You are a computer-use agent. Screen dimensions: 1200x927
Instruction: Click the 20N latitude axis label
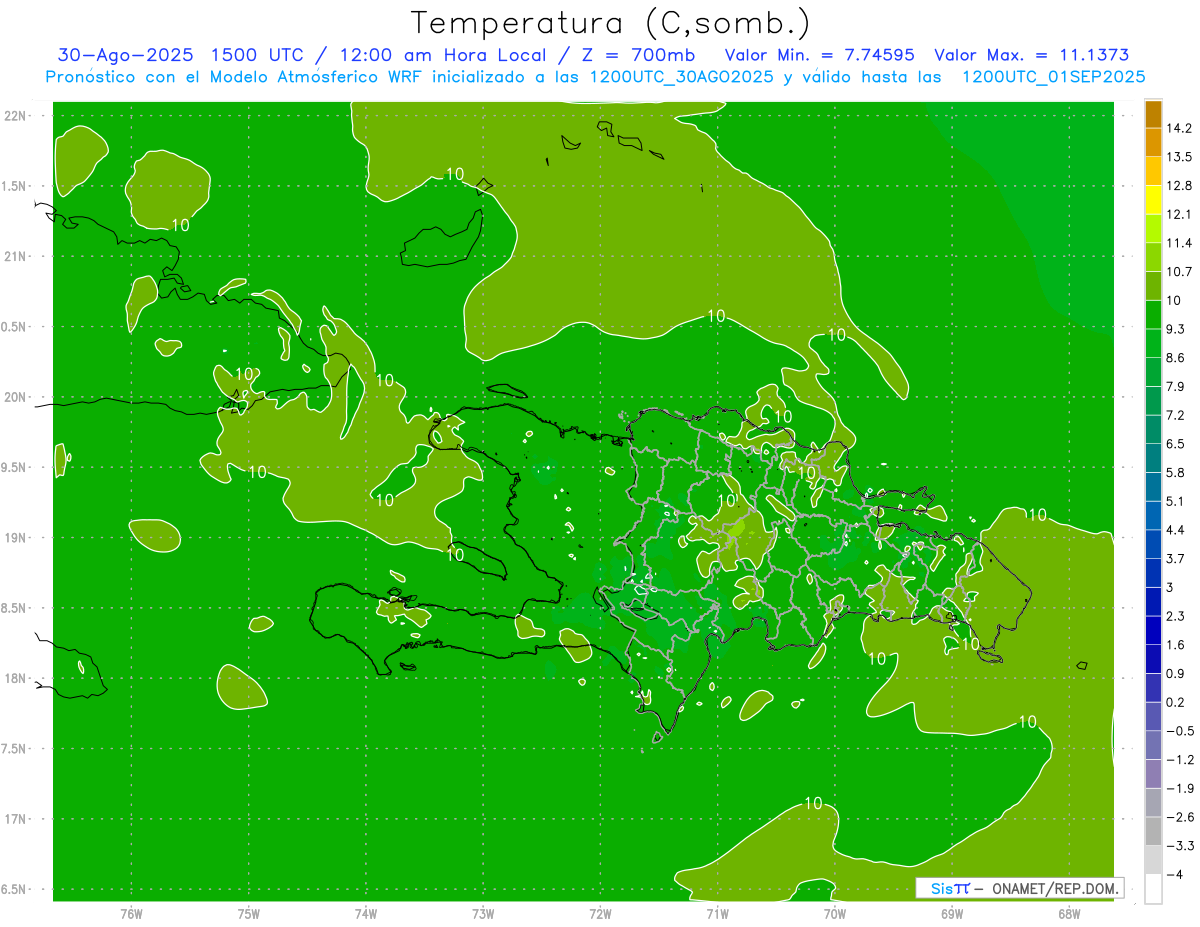(15, 397)
